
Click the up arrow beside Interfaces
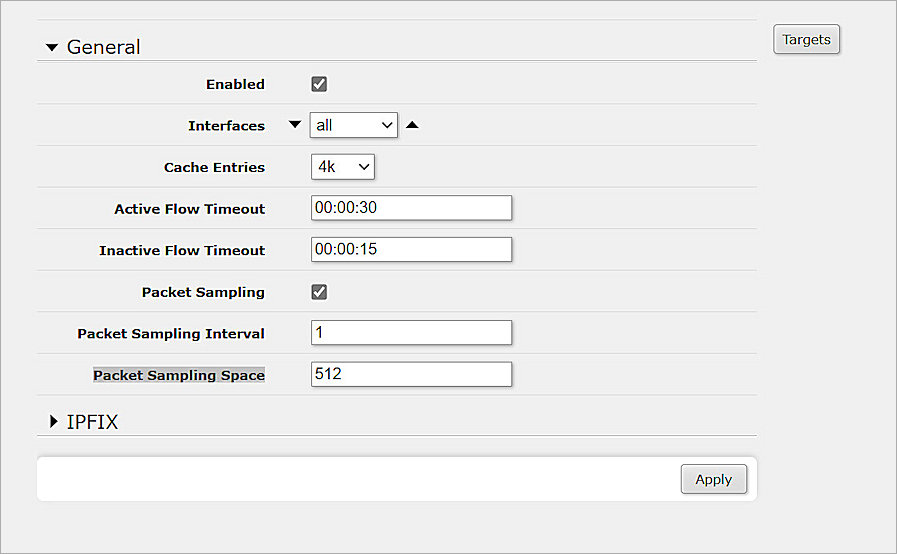pyautogui.click(x=412, y=125)
